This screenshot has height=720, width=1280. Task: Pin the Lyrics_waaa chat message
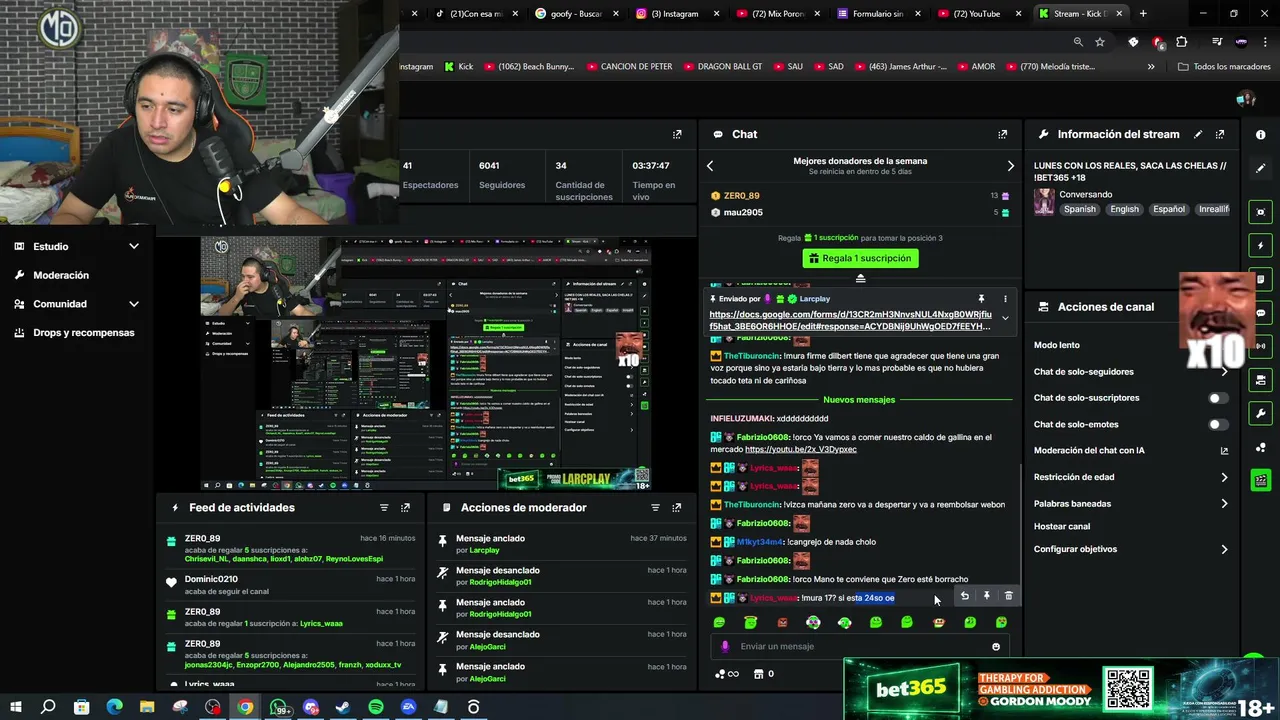986,596
